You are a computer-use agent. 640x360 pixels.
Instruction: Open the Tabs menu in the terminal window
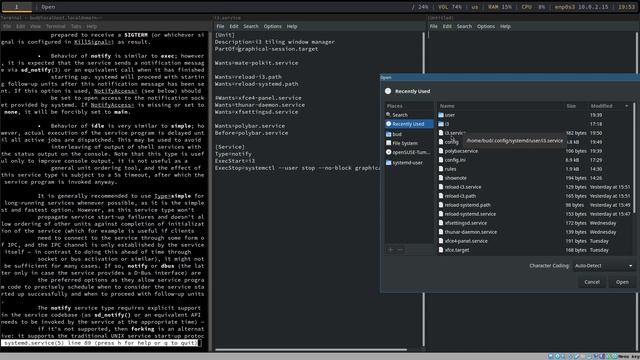point(76,26)
